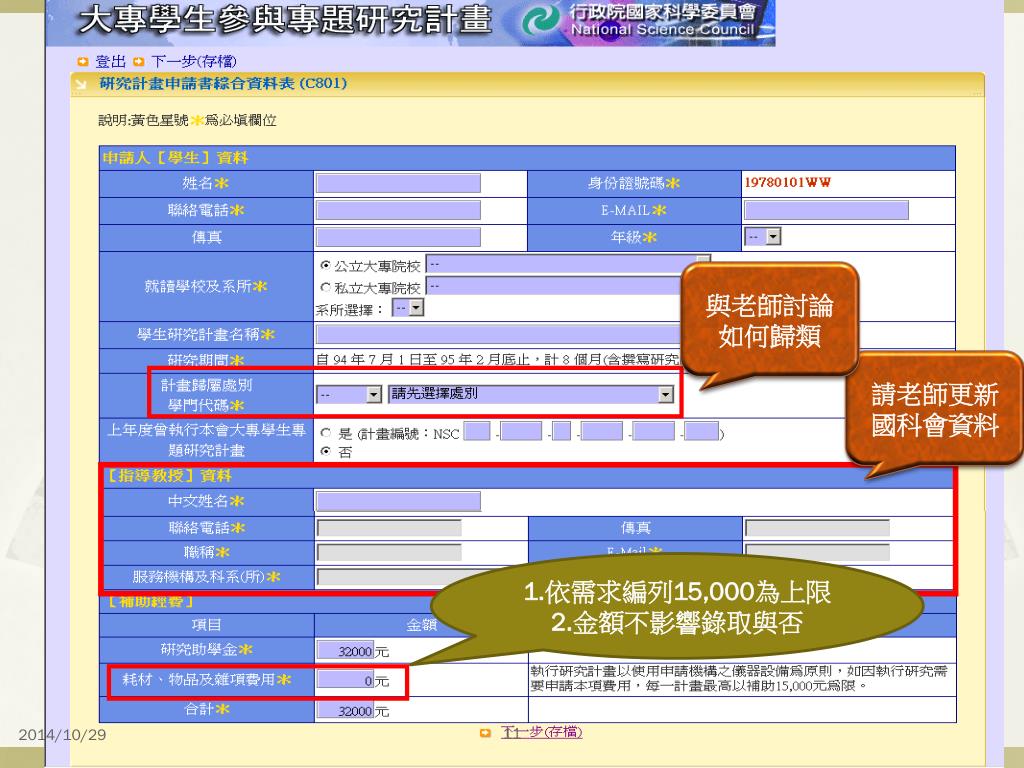
Task: Open the 系所選擇 dropdown
Action: click(x=408, y=308)
